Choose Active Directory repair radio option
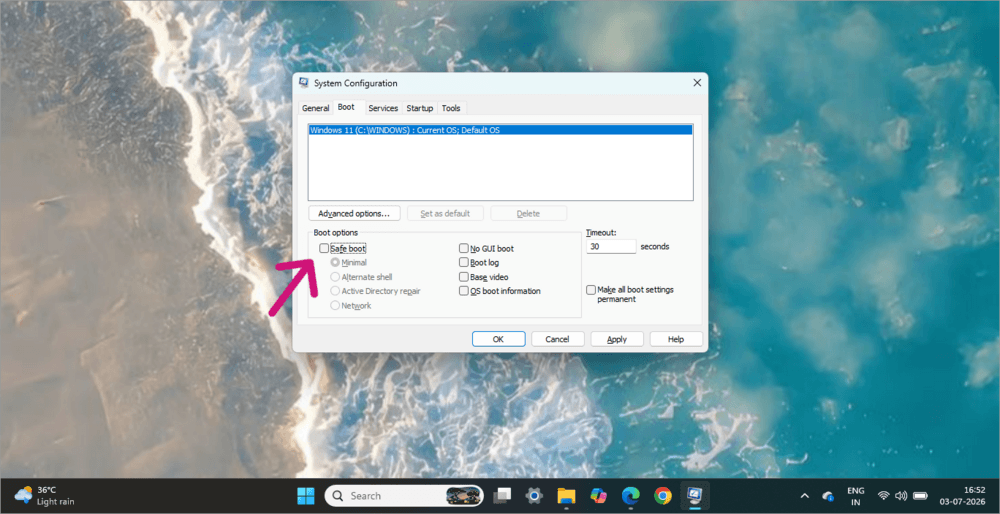 coord(335,291)
